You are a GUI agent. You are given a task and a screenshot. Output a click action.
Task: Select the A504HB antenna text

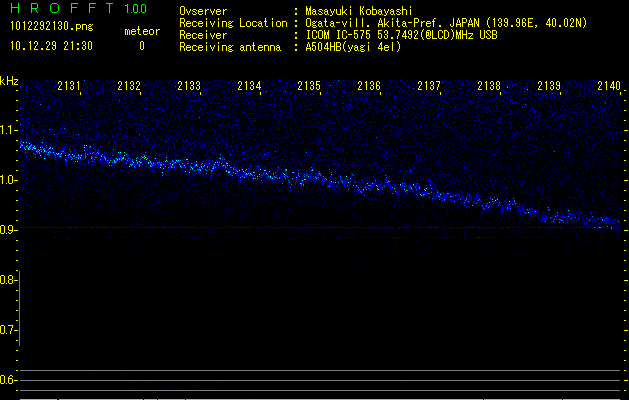tap(354, 47)
